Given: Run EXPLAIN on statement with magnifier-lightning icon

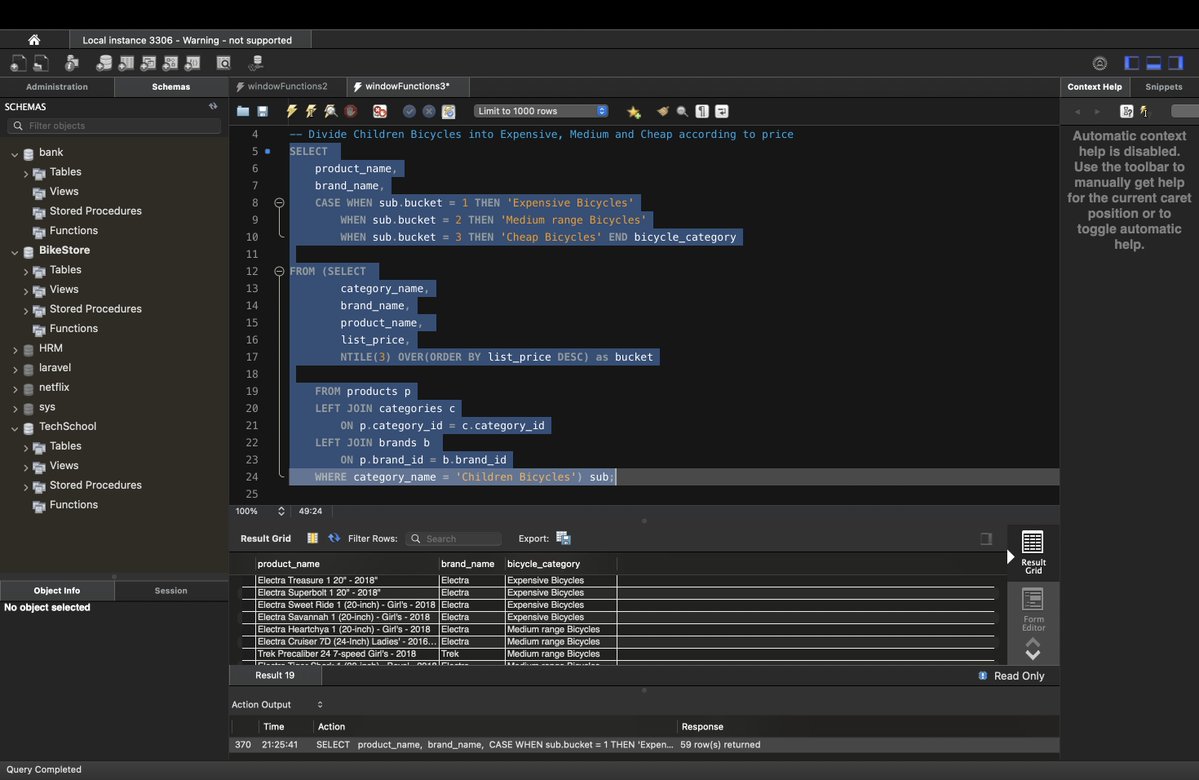Looking at the screenshot, I should coord(330,112).
